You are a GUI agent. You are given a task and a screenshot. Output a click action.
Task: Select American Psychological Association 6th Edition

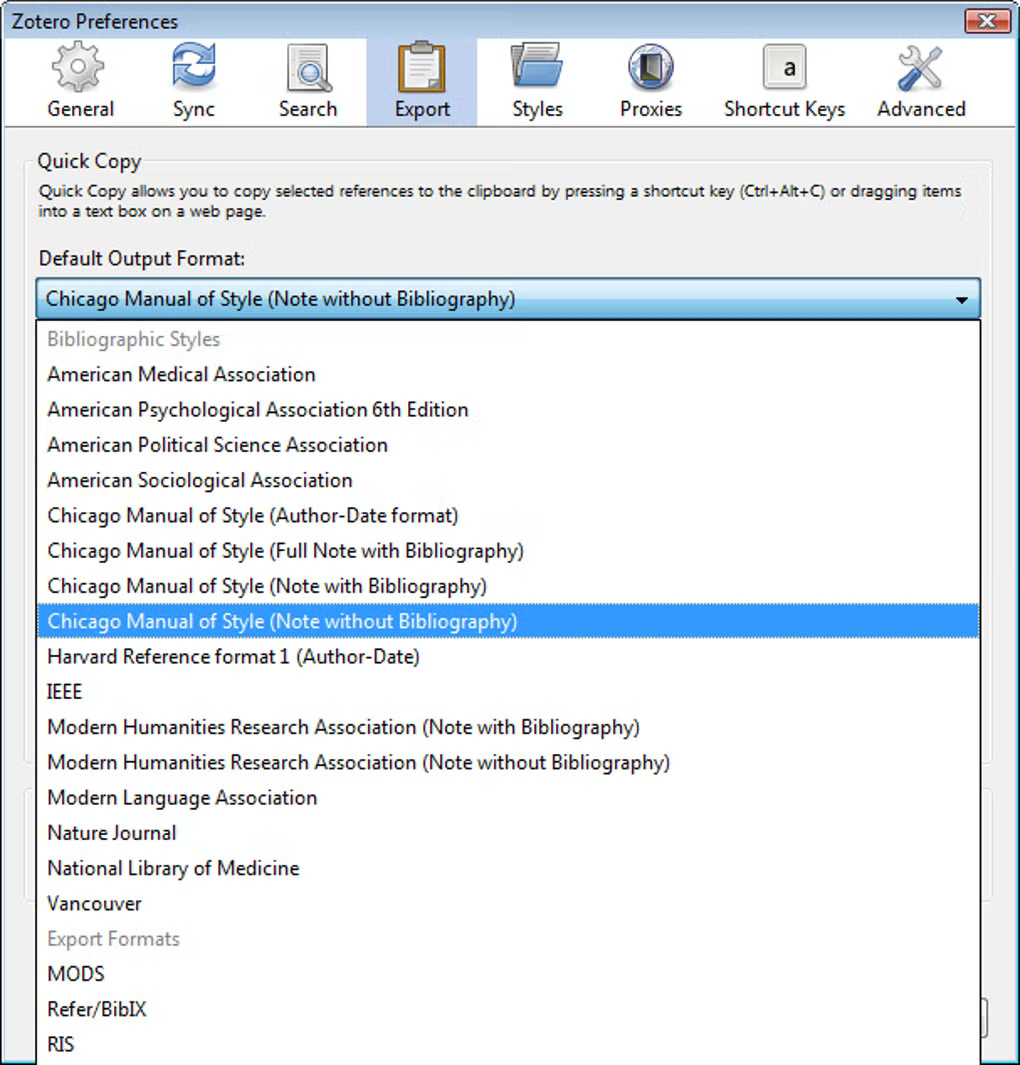[x=508, y=410]
